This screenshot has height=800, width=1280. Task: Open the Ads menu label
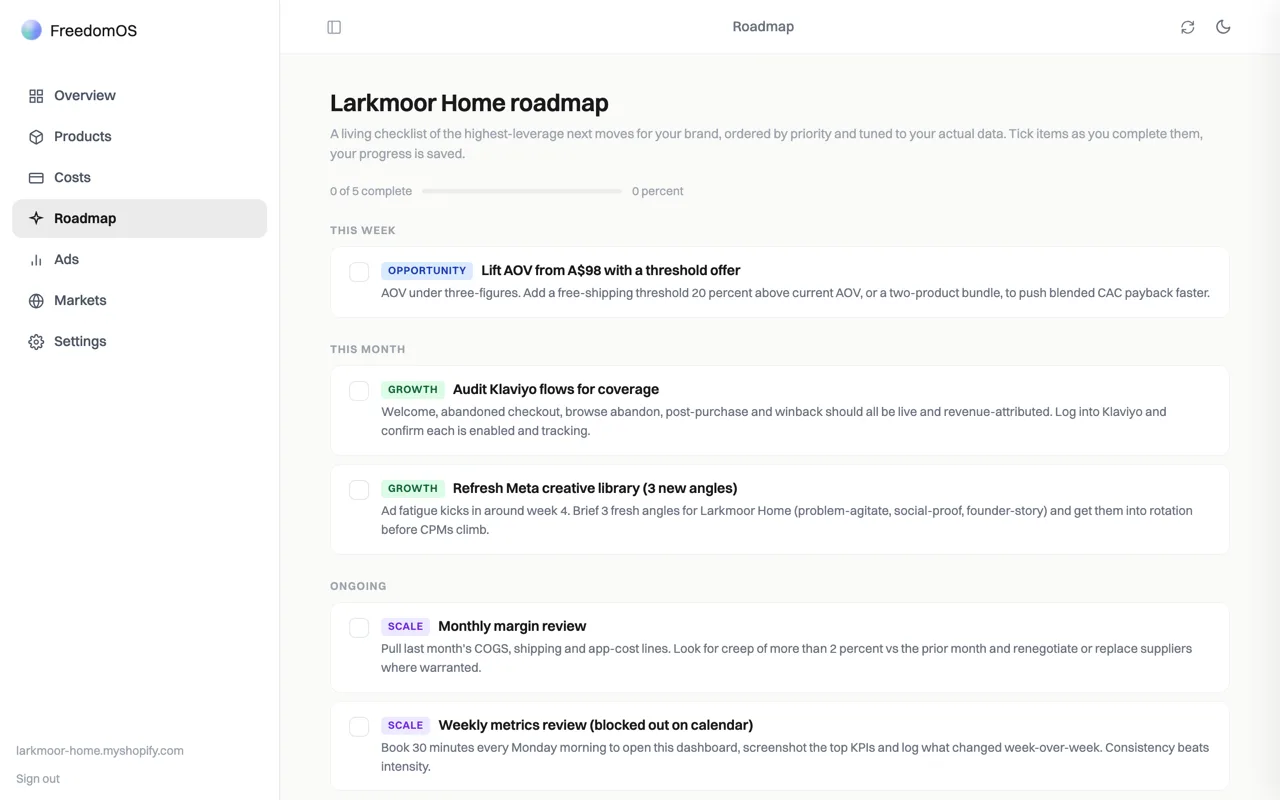(66, 260)
